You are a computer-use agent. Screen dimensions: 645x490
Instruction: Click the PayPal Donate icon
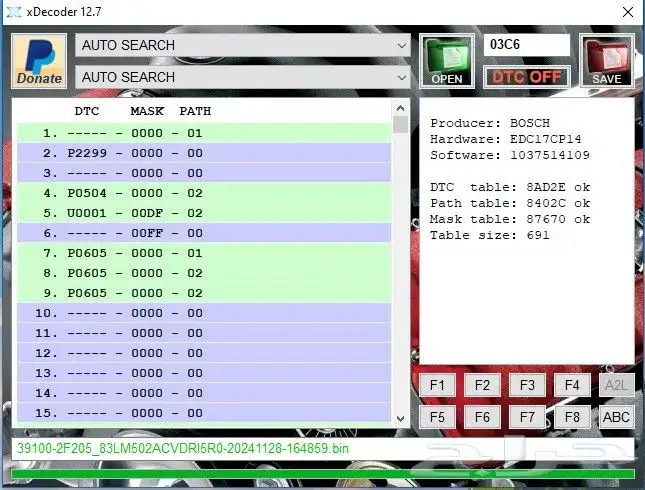(39, 61)
